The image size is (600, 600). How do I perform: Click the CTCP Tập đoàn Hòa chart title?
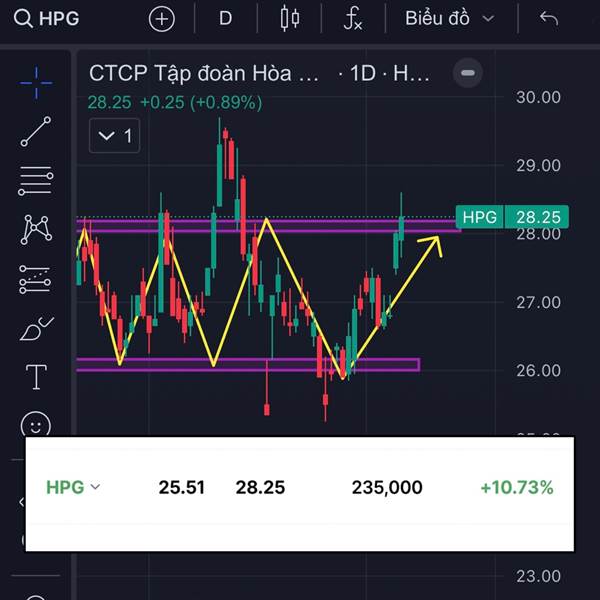(204, 73)
